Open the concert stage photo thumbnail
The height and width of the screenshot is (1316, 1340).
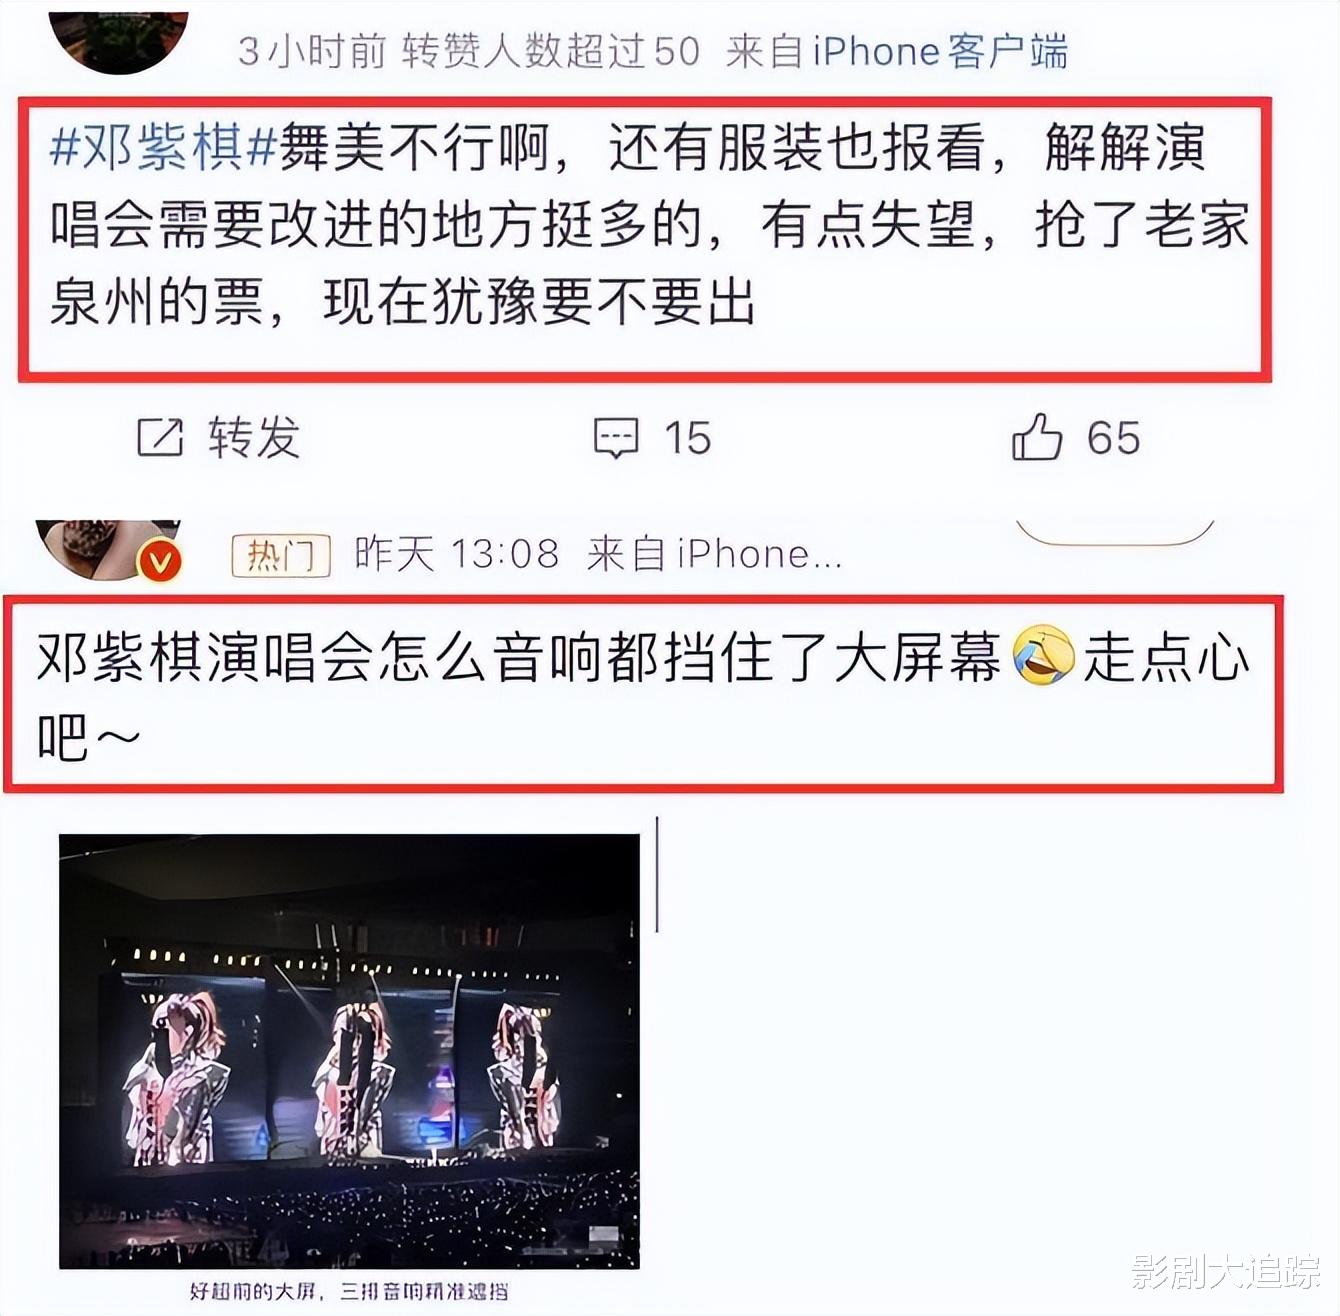click(x=349, y=1051)
